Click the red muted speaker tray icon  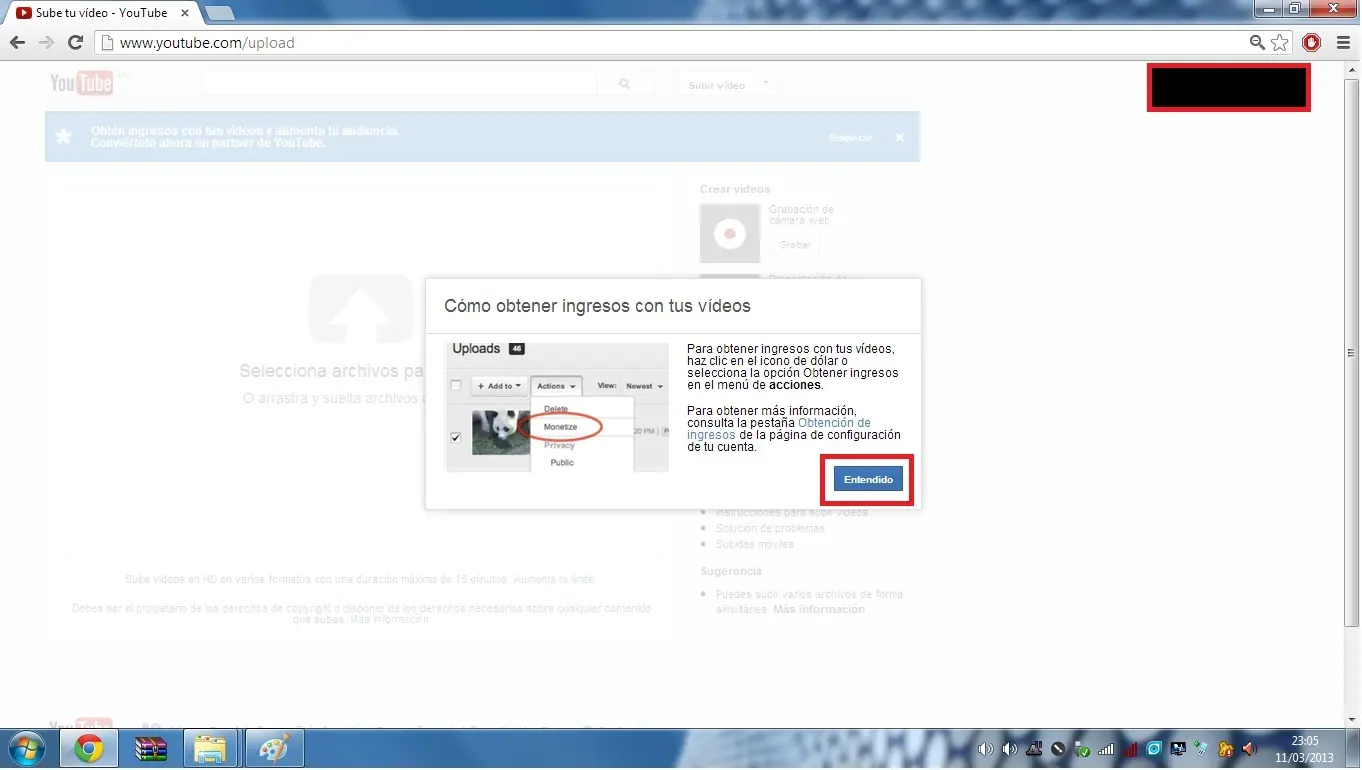click(1250, 749)
